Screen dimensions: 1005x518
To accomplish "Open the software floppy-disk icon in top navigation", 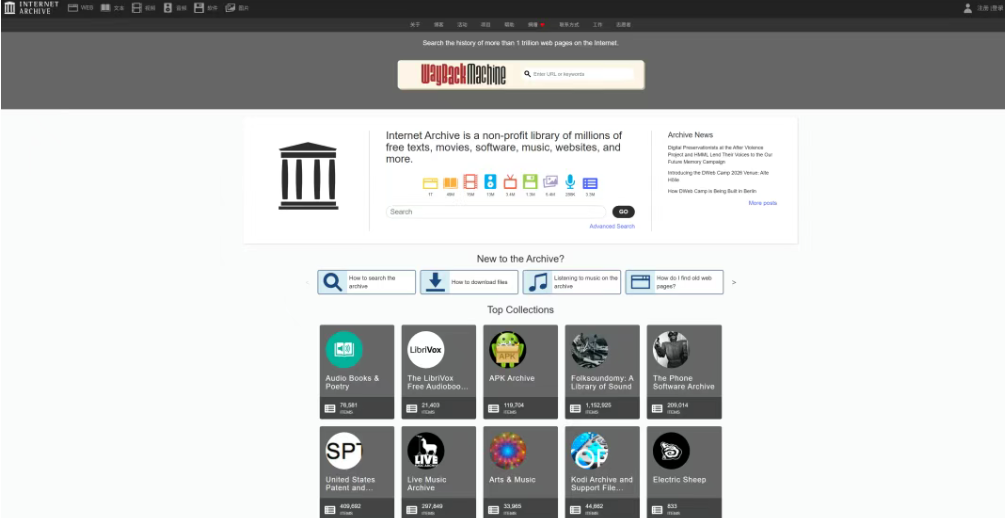I will tap(199, 8).
